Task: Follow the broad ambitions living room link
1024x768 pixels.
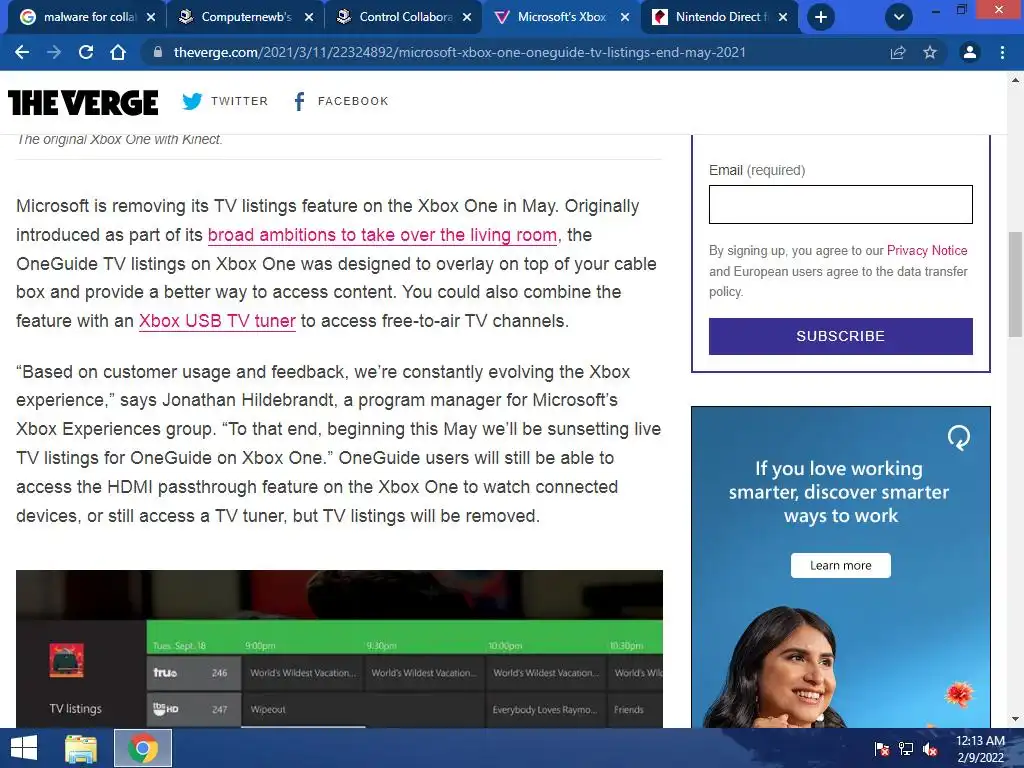Action: coord(383,234)
